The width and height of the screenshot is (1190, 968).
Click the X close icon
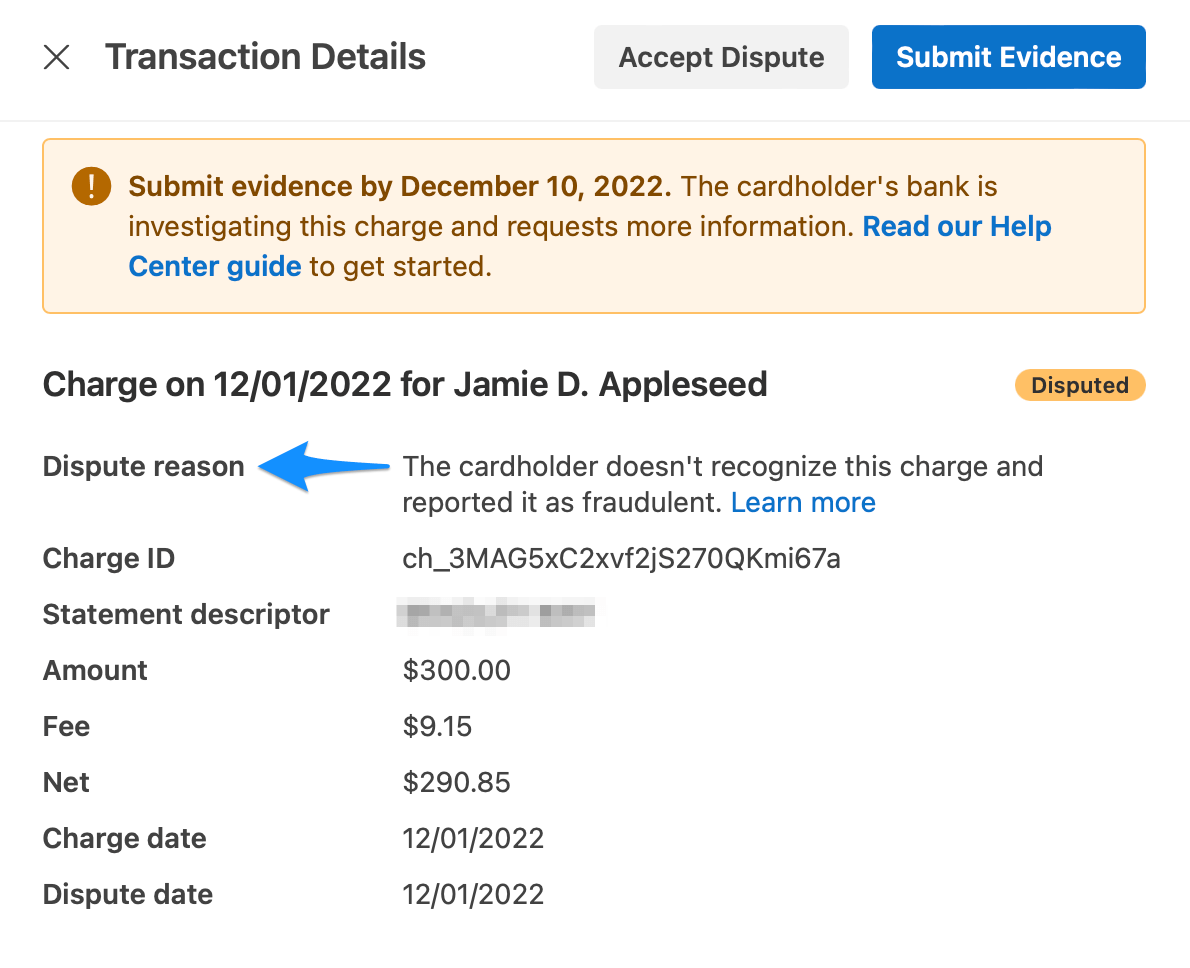tap(57, 57)
